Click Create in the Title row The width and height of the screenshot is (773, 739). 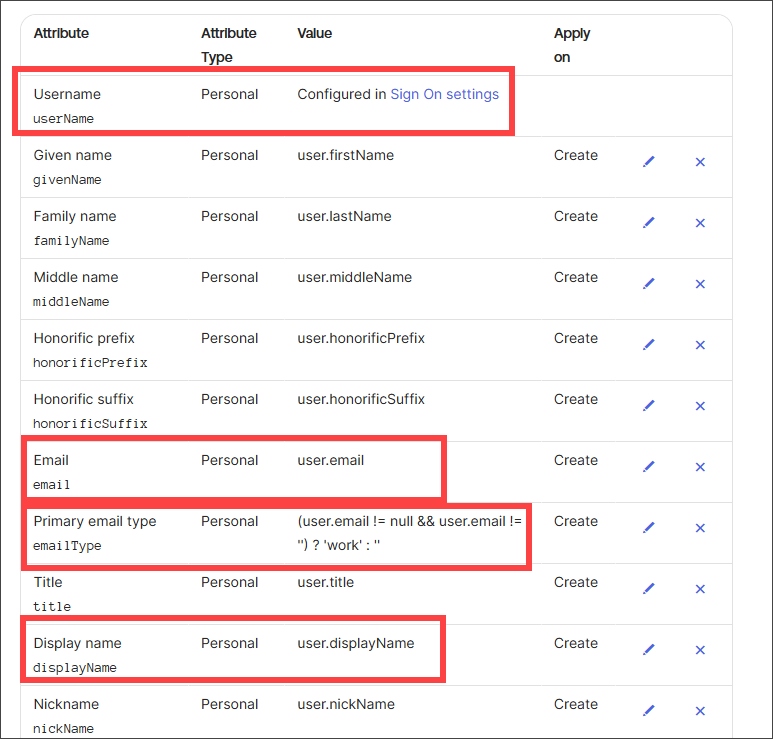[575, 582]
